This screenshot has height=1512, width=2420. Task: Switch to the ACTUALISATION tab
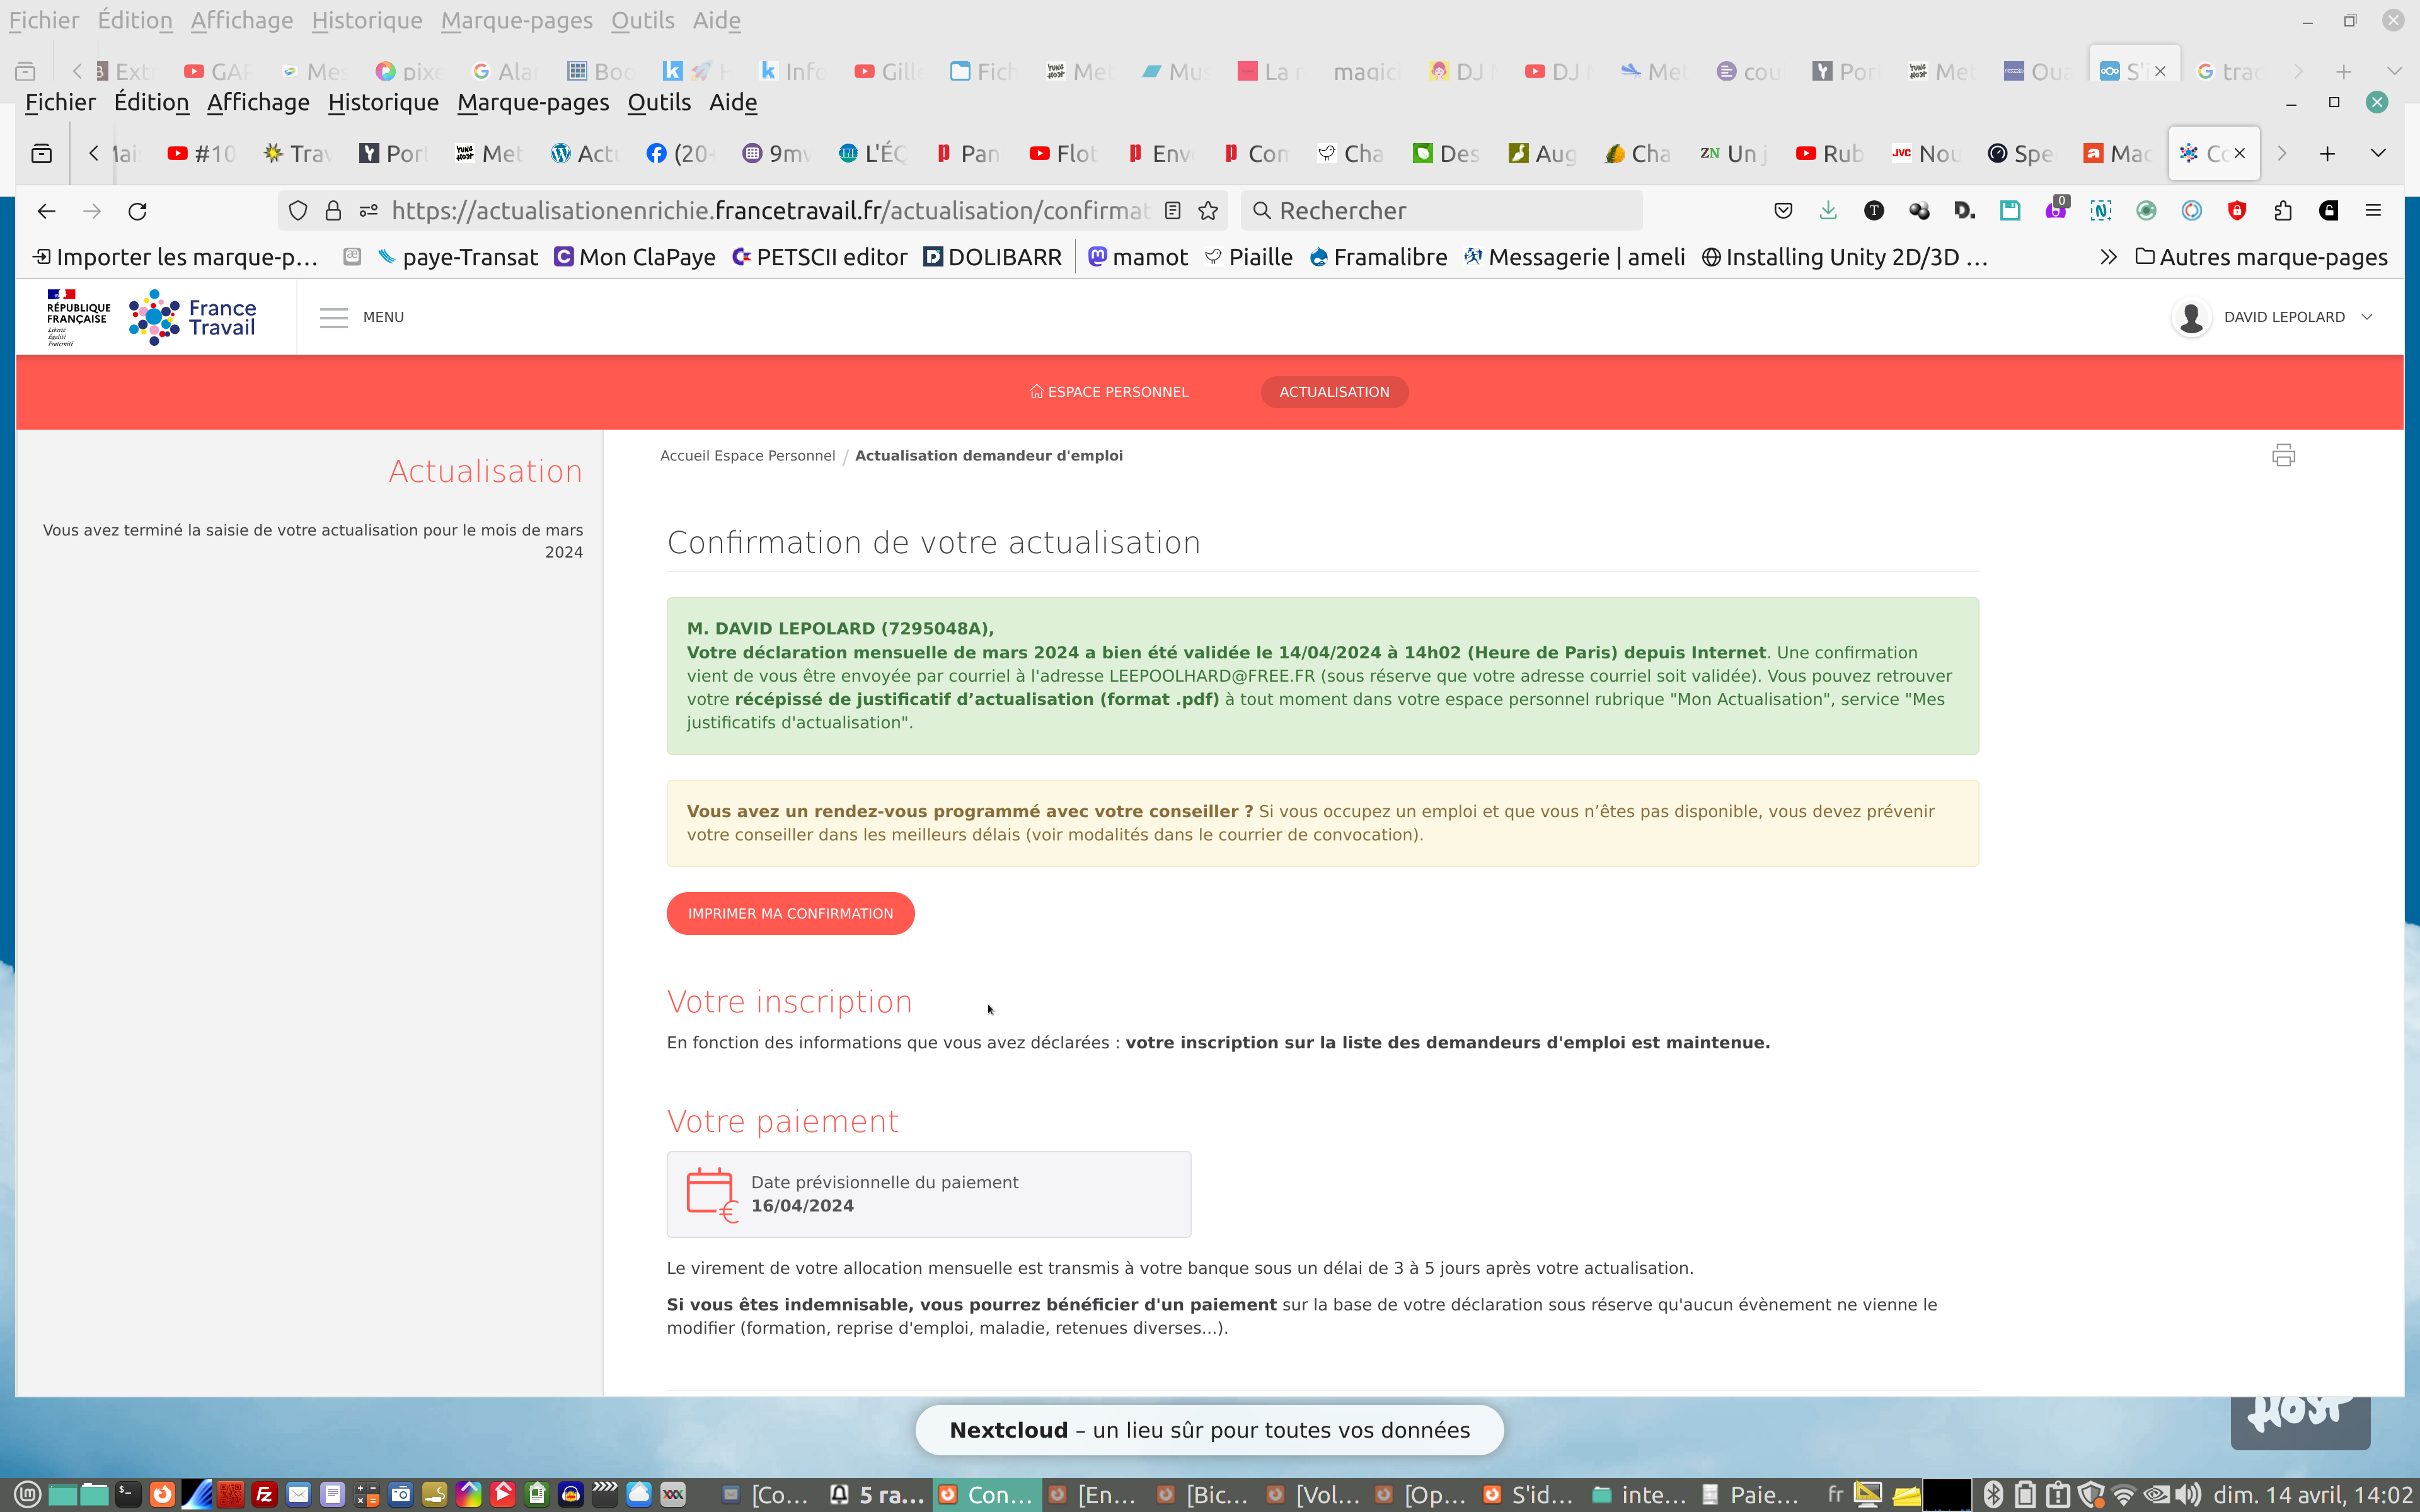click(x=1334, y=392)
